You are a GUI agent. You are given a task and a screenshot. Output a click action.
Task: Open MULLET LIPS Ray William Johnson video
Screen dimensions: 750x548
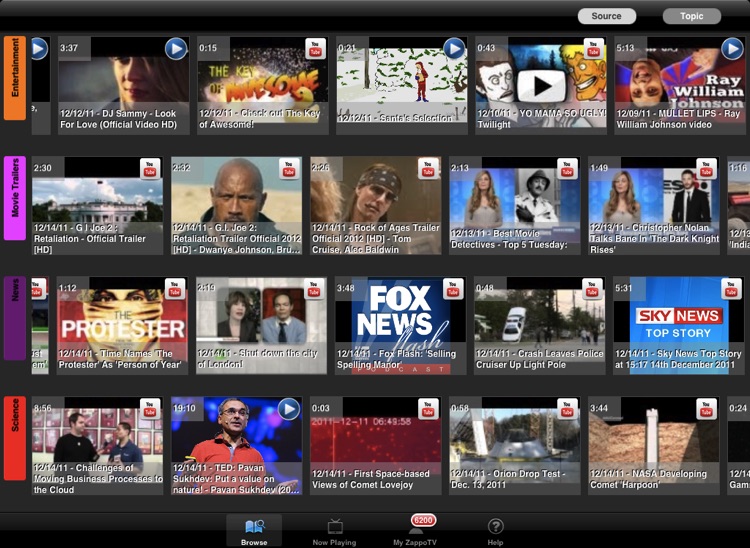680,85
